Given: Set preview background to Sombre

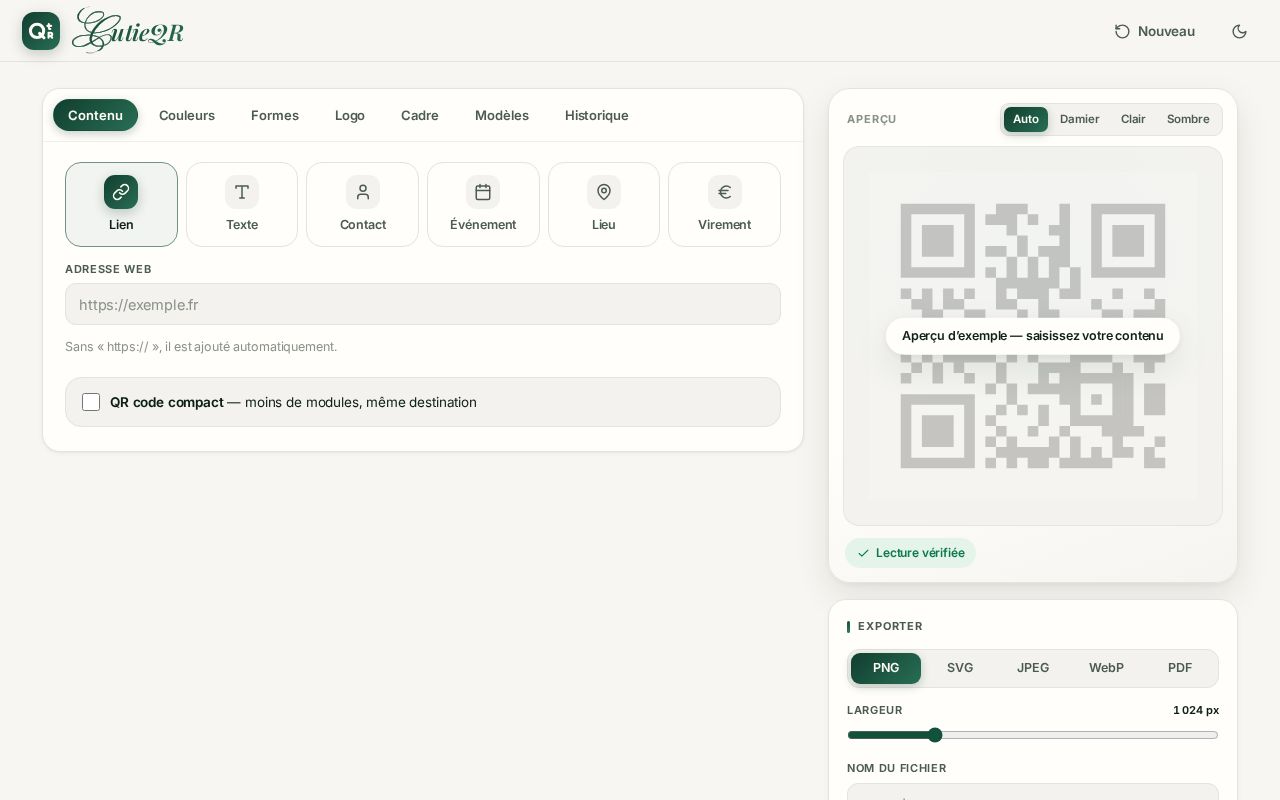Looking at the screenshot, I should click(x=1188, y=119).
